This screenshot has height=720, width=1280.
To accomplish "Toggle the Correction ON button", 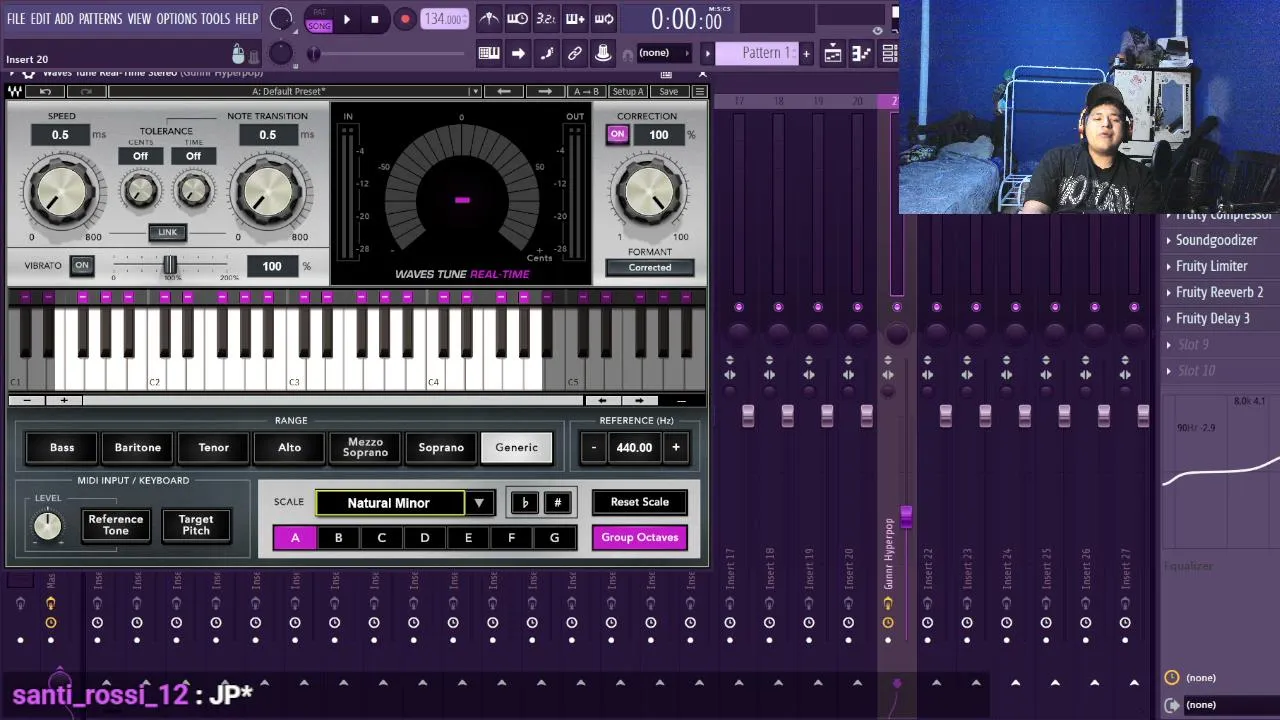I will pos(617,134).
